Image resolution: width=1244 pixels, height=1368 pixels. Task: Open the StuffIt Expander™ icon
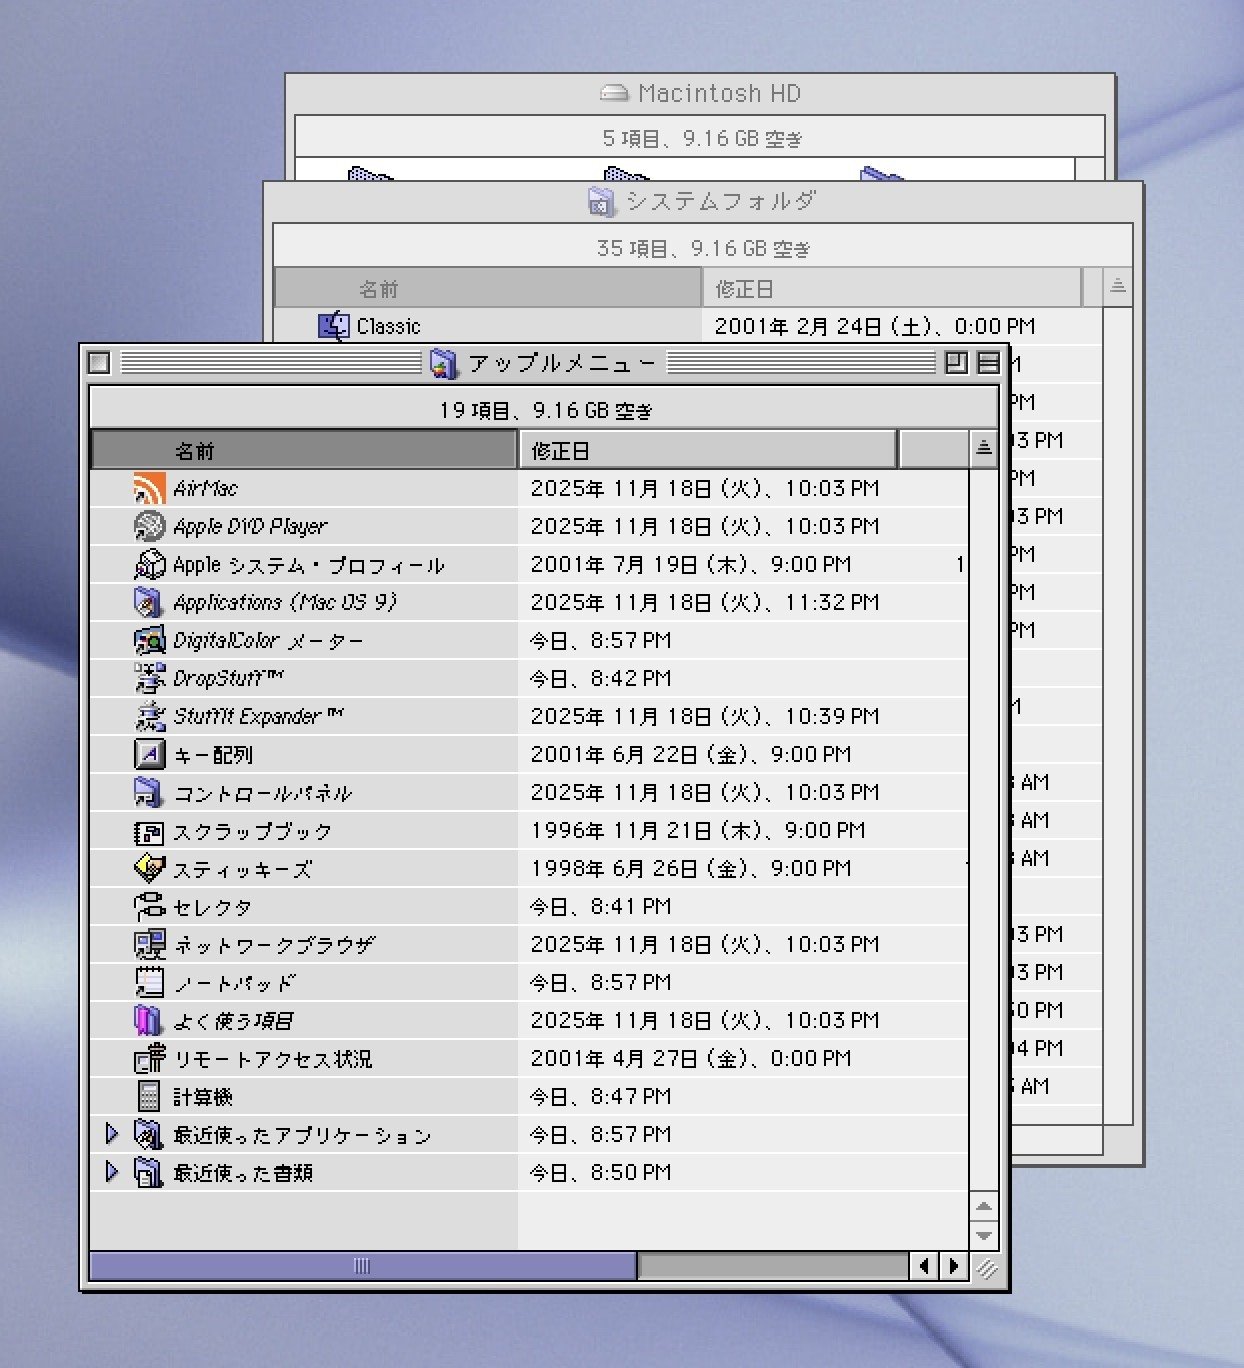click(x=150, y=715)
